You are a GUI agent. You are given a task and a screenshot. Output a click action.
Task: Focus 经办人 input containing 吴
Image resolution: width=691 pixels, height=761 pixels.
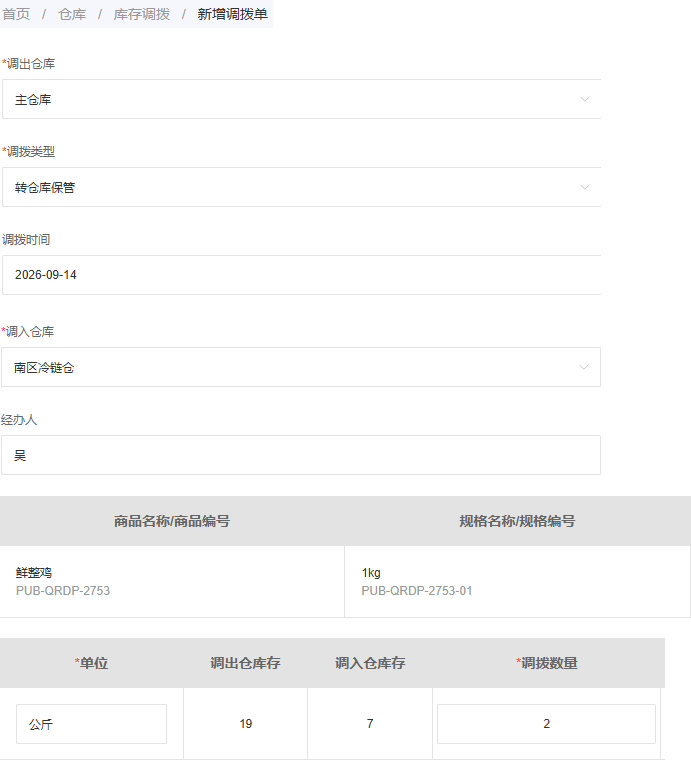[301, 455]
